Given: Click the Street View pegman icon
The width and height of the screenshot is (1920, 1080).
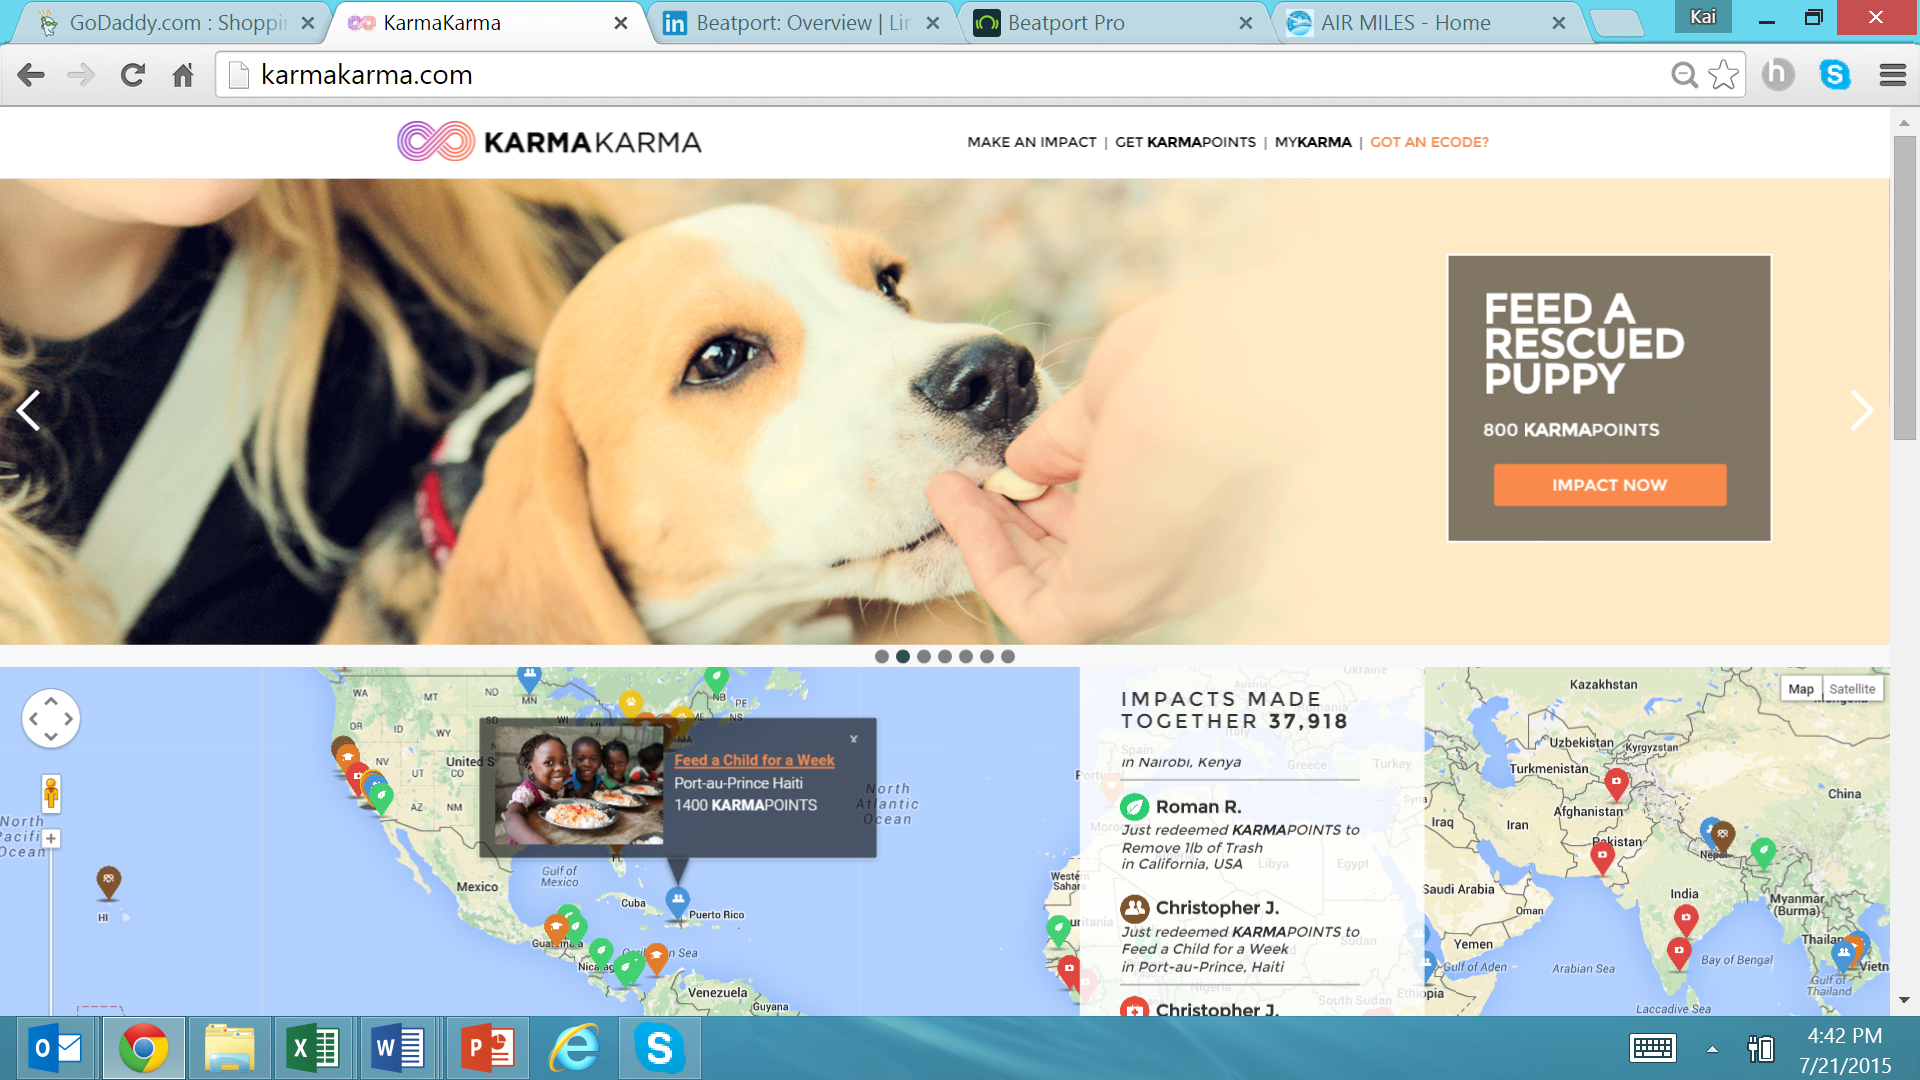Looking at the screenshot, I should (51, 794).
